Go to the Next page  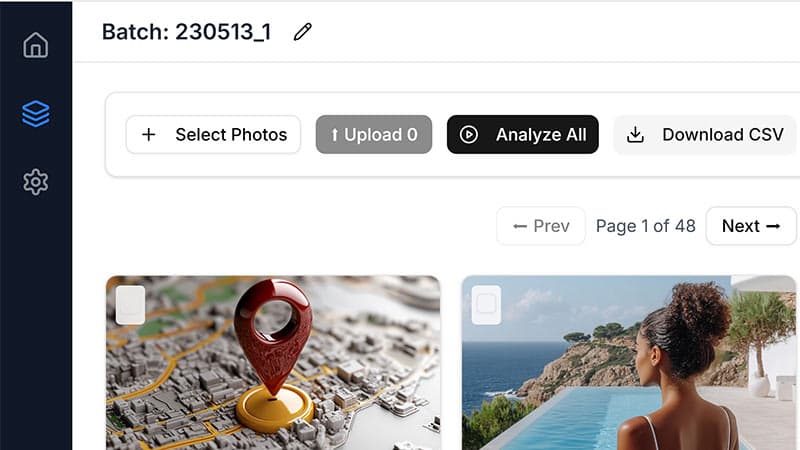[x=750, y=226]
